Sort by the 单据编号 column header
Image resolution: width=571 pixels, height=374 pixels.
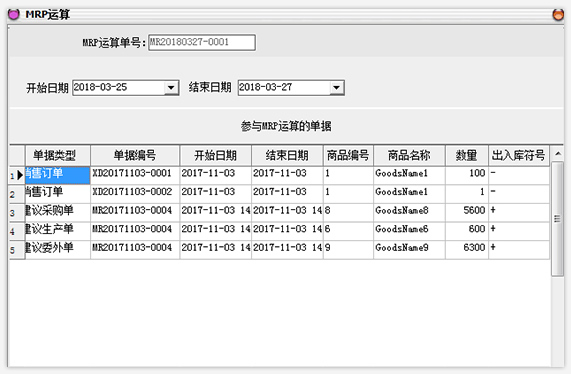point(135,155)
